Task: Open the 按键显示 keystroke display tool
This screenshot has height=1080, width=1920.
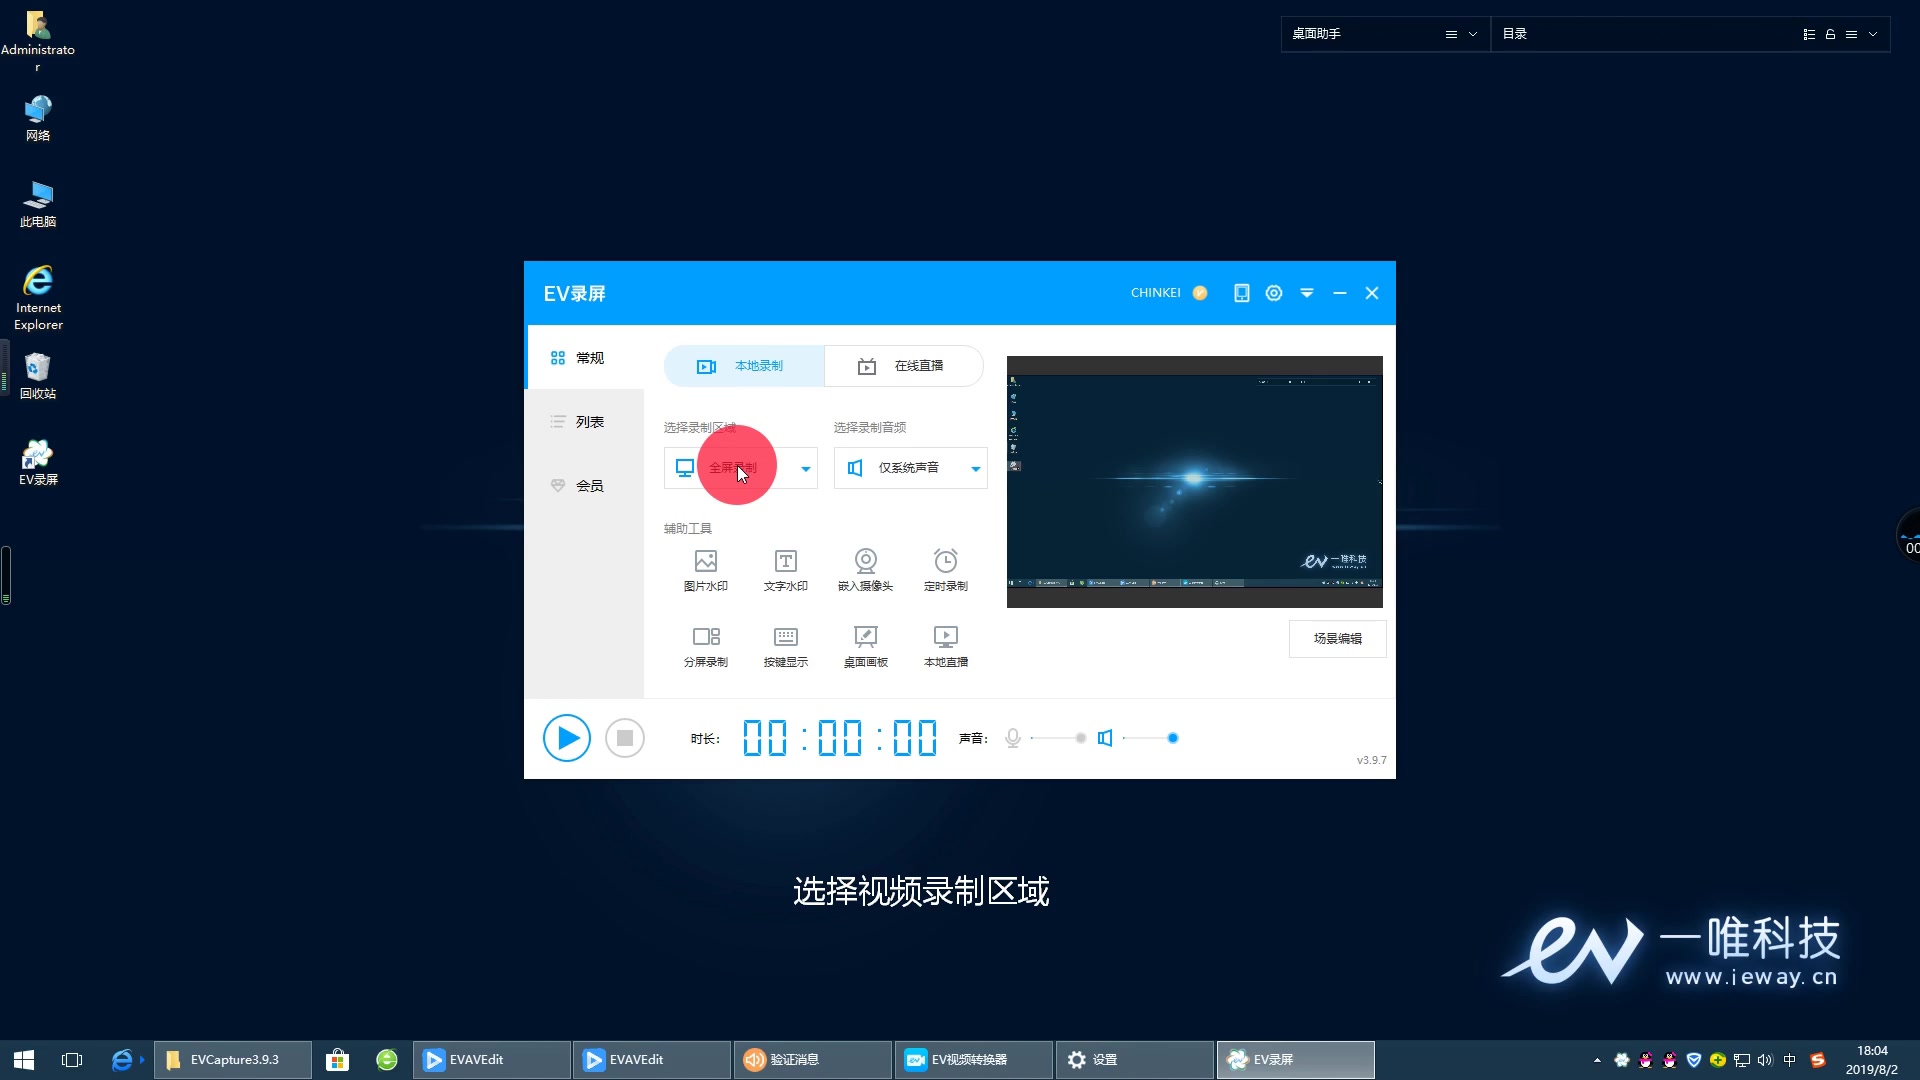Action: click(x=786, y=646)
